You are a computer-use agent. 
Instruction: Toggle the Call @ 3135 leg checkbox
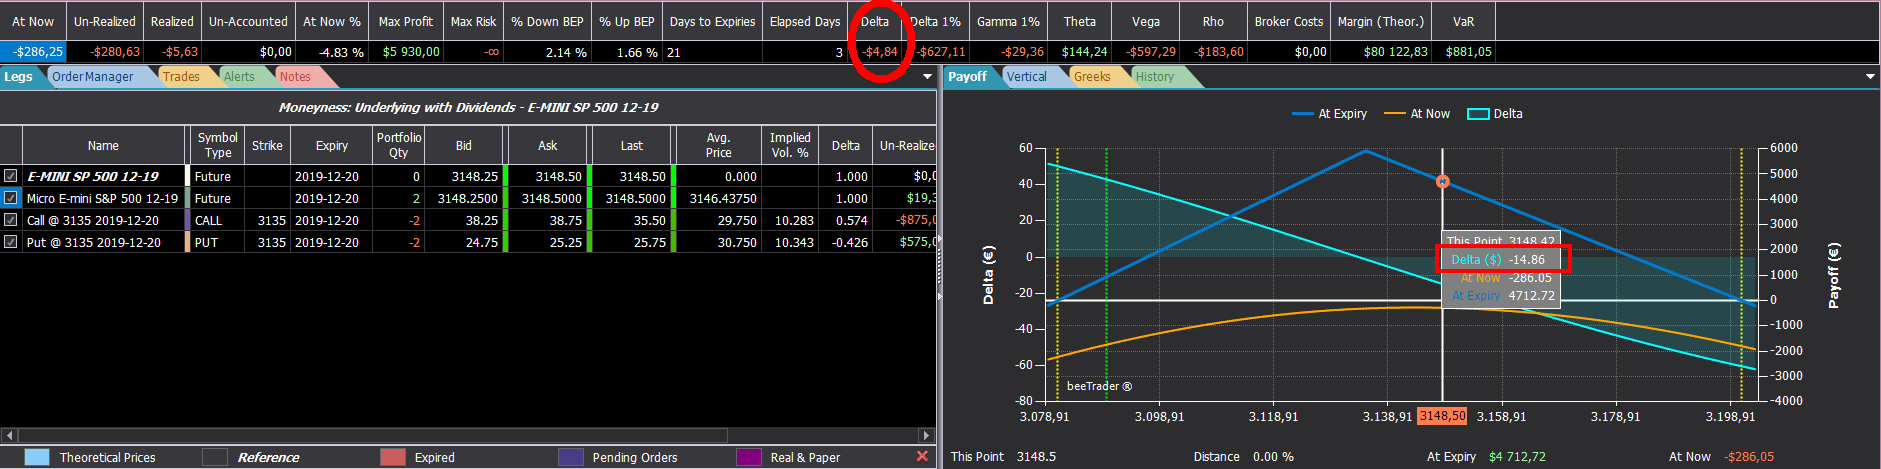(11, 220)
